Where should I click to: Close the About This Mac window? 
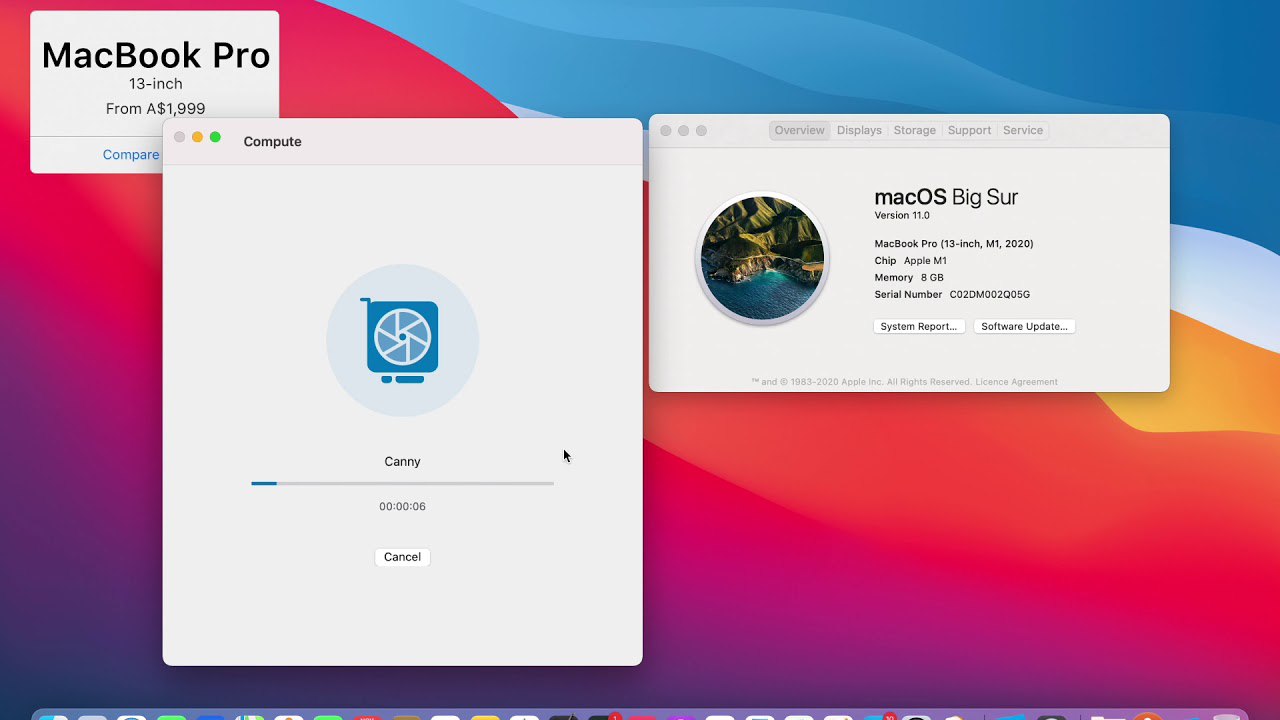point(665,131)
